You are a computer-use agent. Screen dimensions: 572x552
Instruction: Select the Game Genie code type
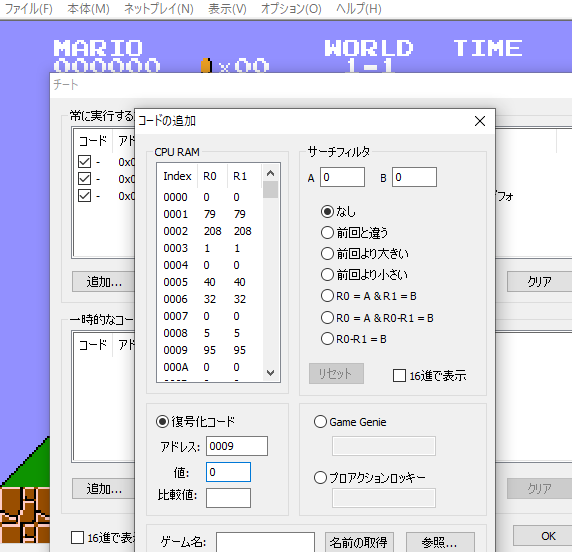coord(320,422)
